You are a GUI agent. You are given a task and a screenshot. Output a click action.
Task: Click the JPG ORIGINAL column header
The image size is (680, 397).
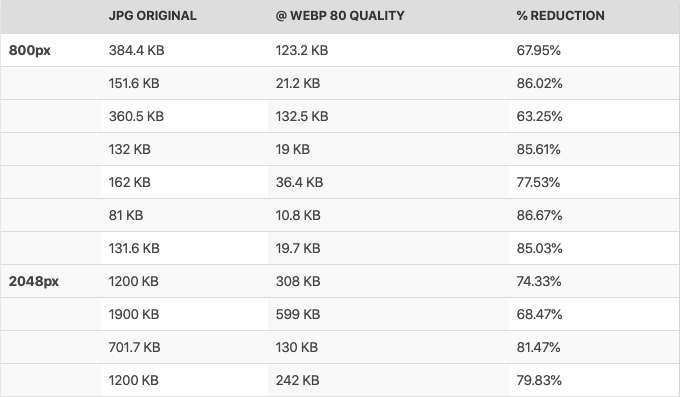point(153,16)
